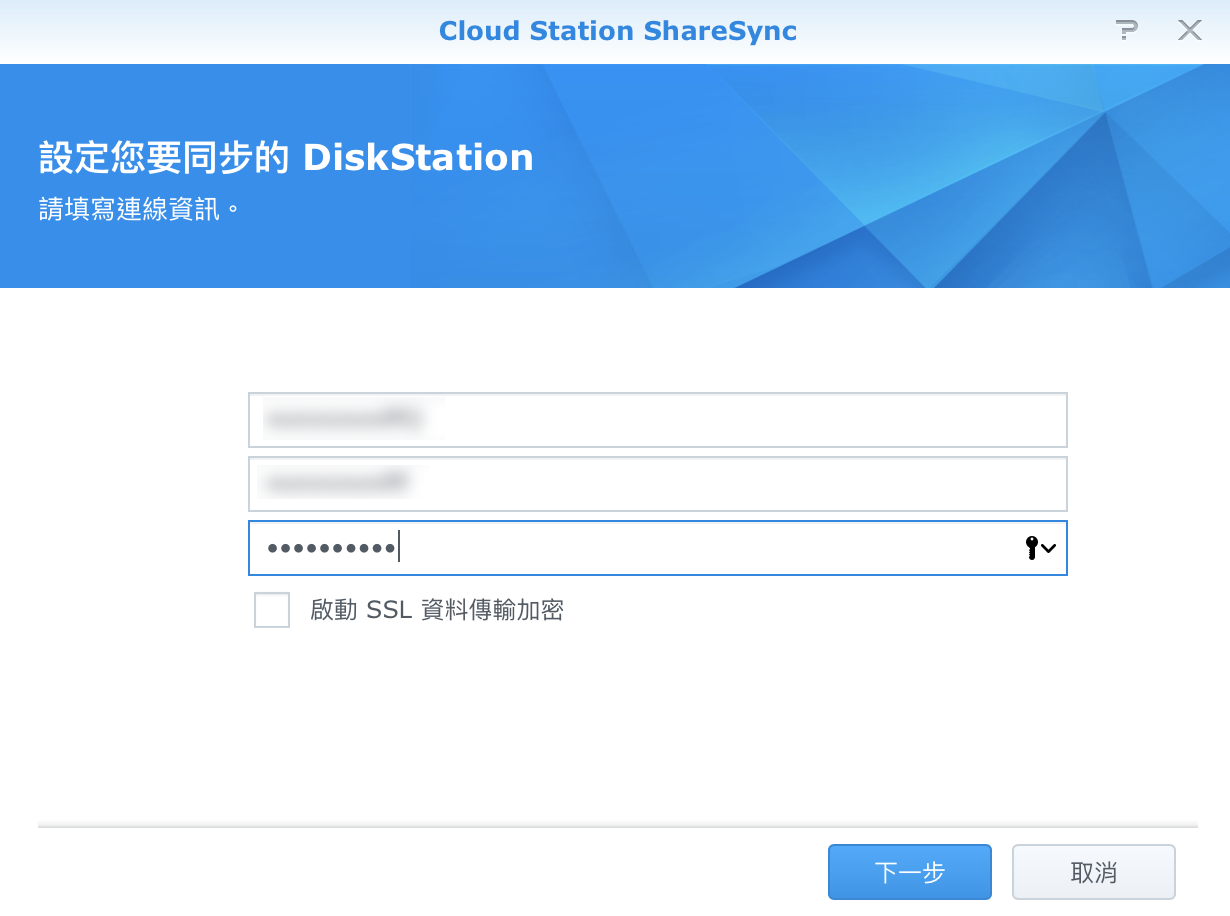Click the separator line above the buttons

pos(617,827)
